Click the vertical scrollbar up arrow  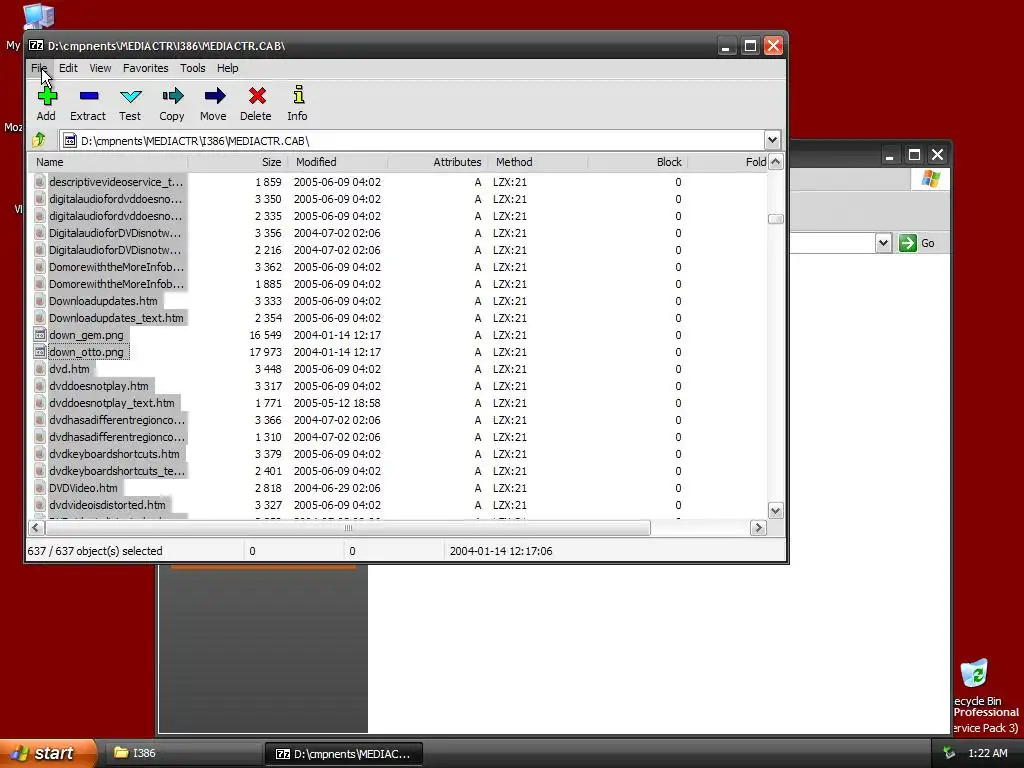(x=775, y=162)
